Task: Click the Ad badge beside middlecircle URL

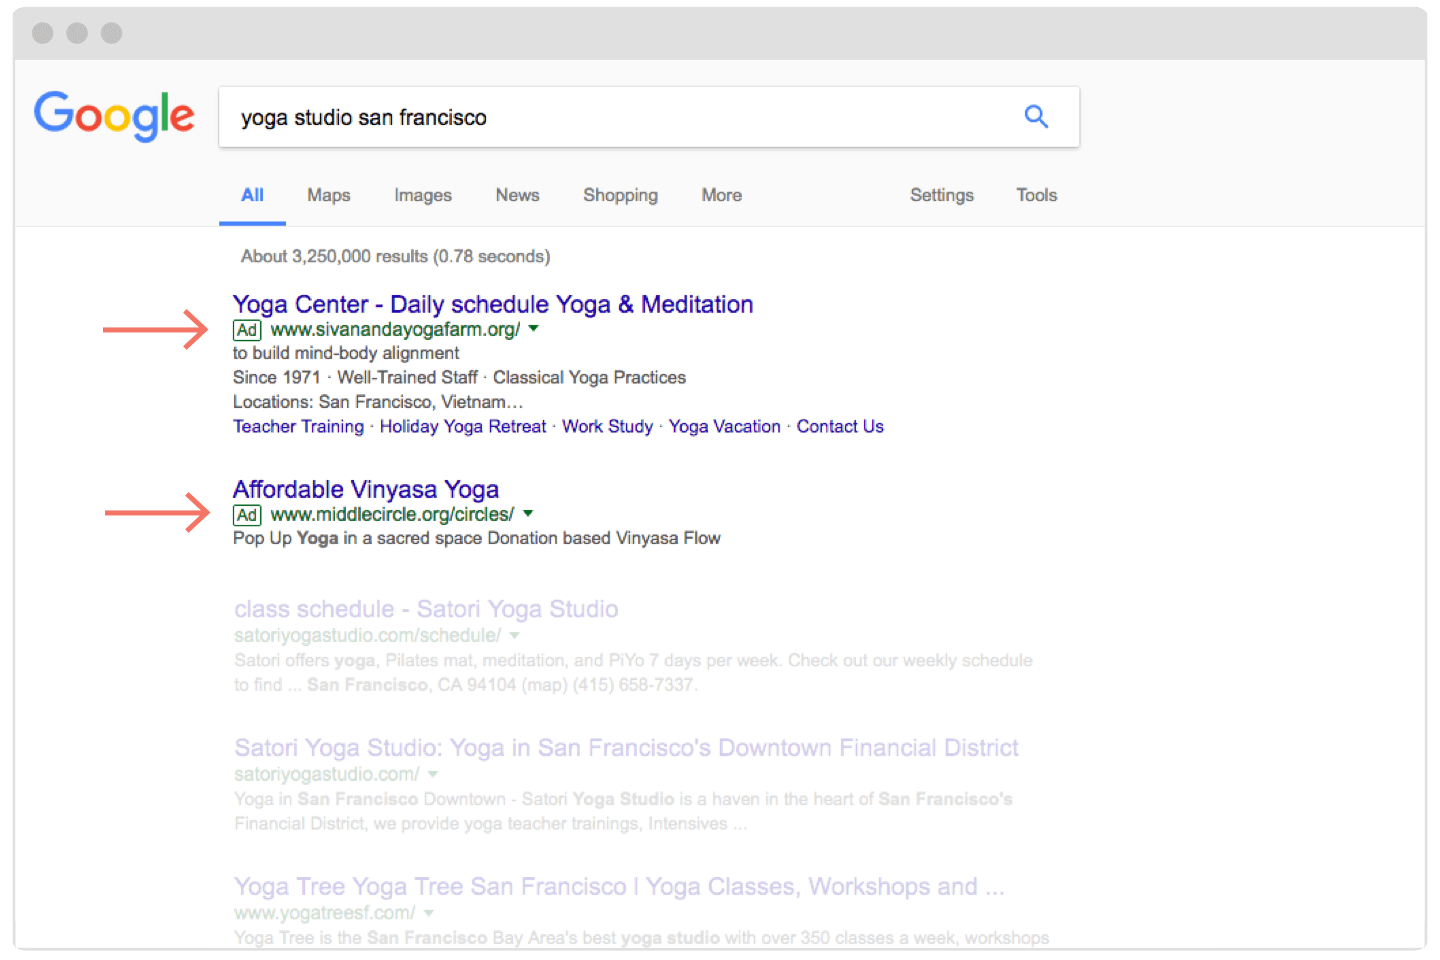Action: pyautogui.click(x=247, y=515)
